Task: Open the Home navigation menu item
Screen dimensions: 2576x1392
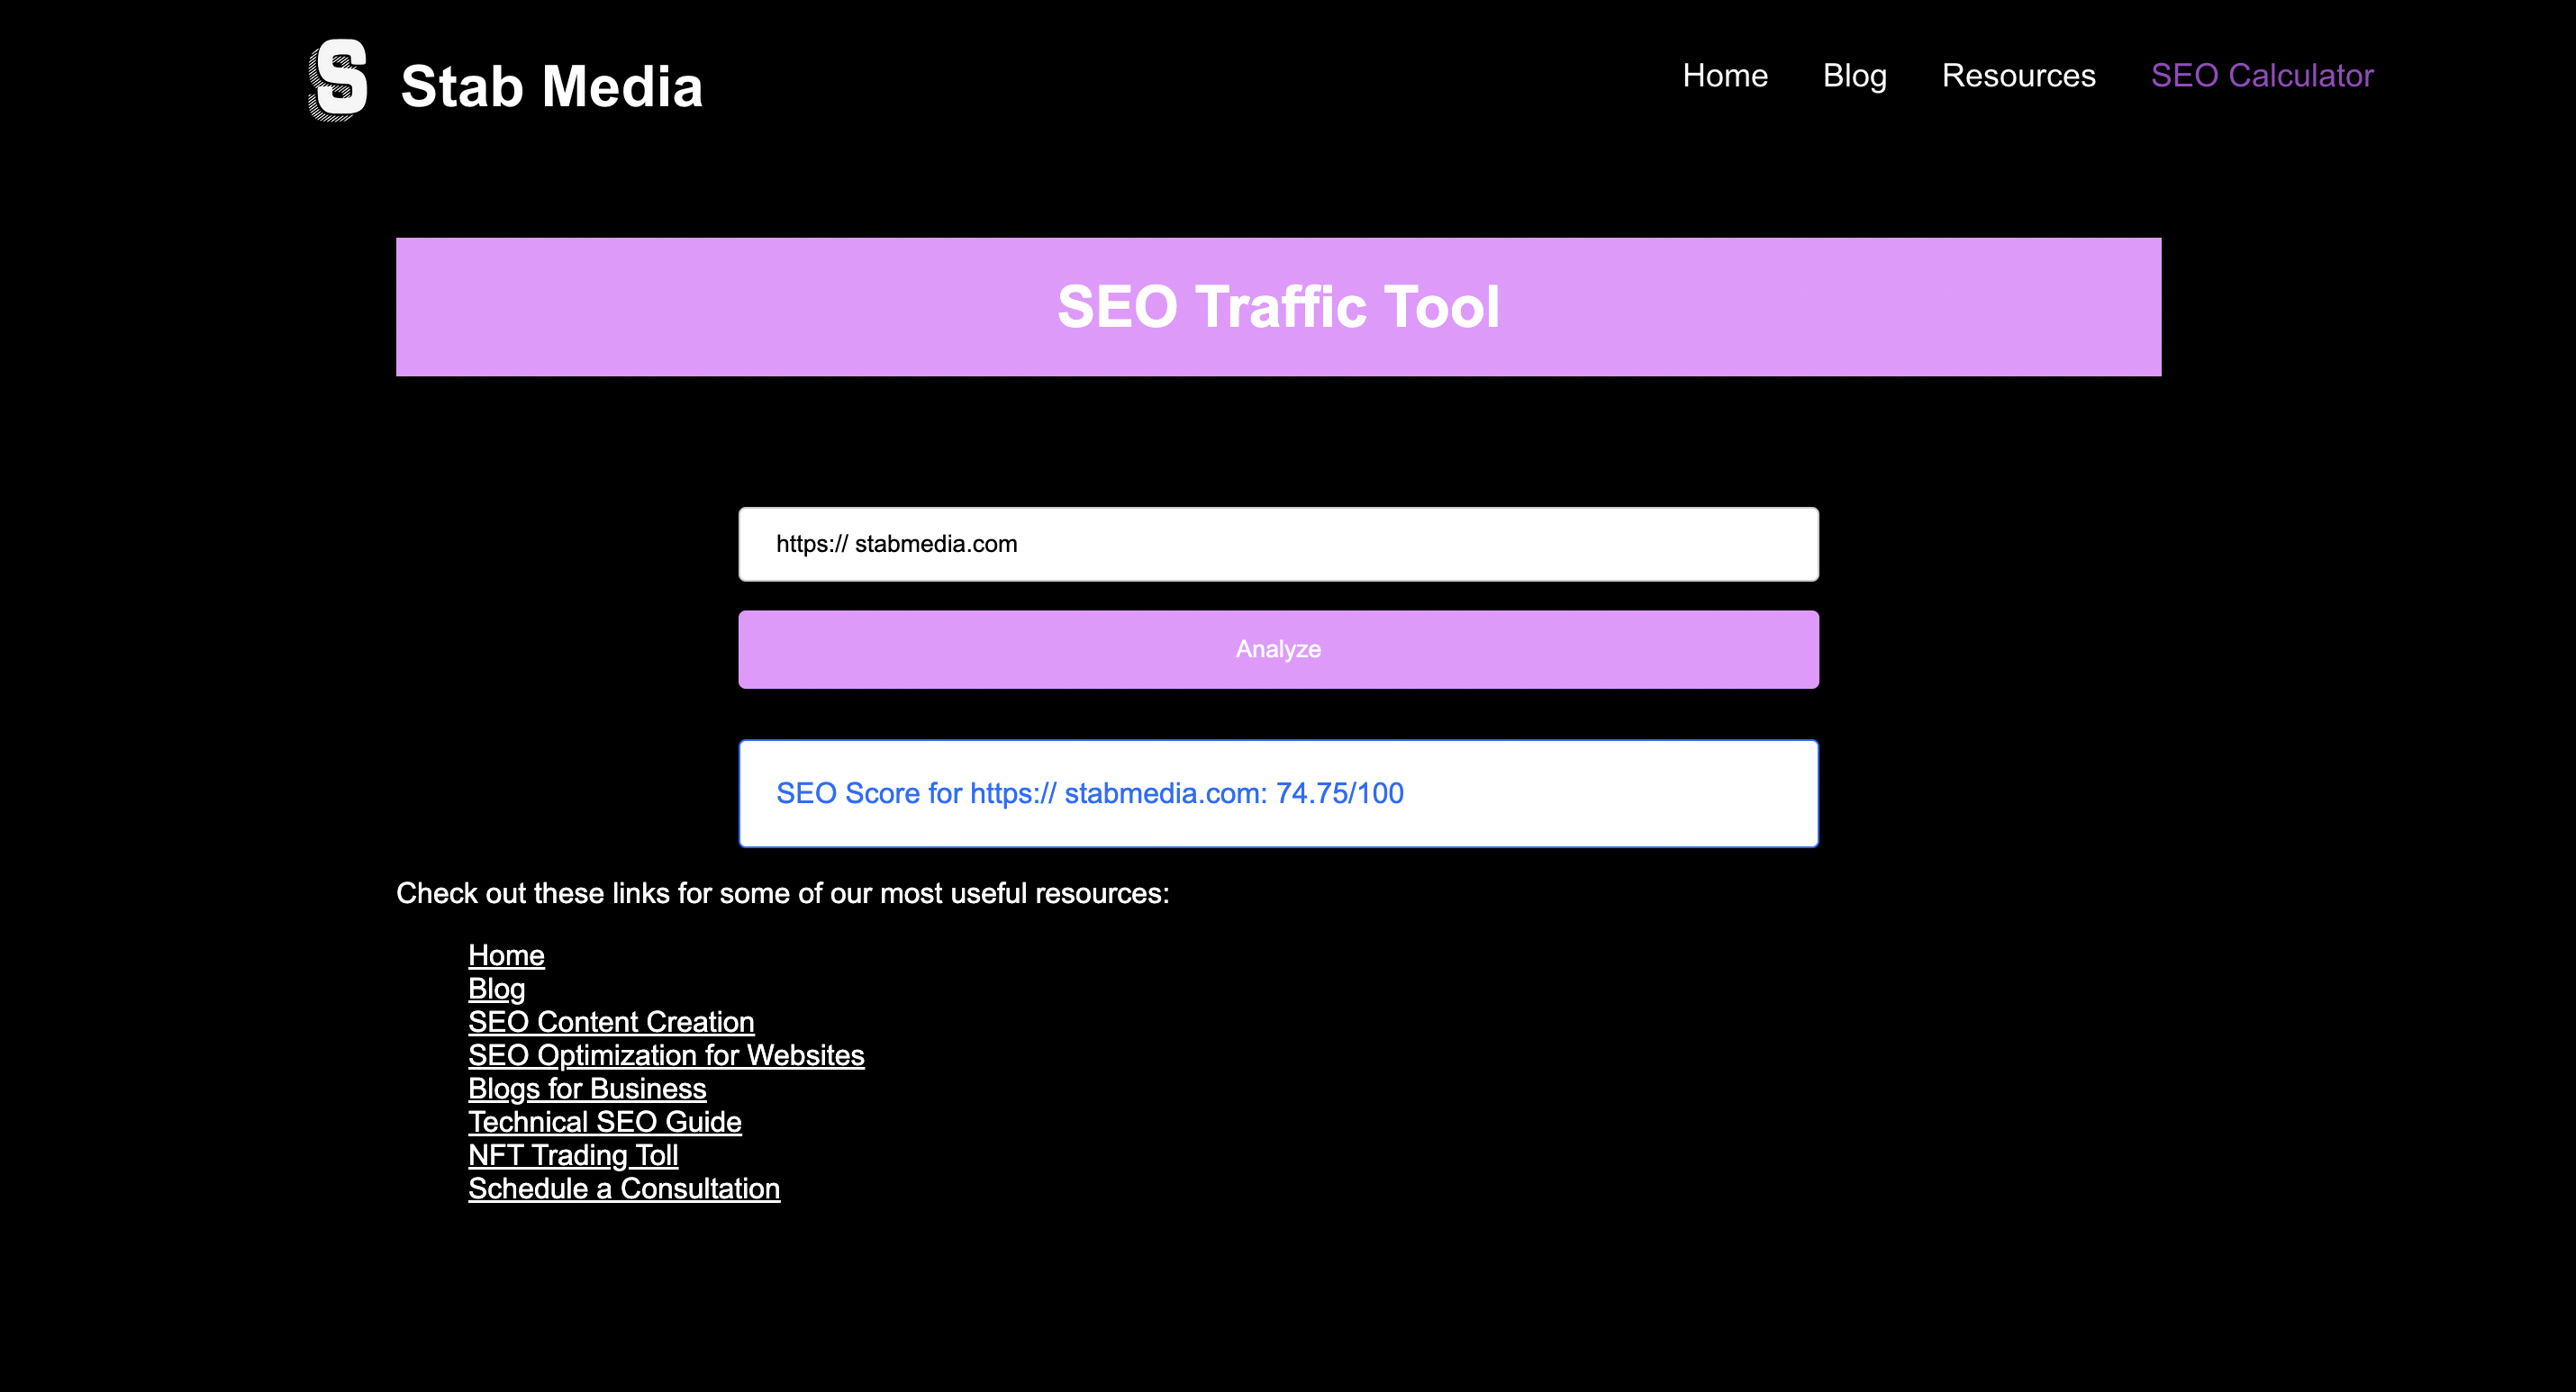Action: click(1725, 75)
